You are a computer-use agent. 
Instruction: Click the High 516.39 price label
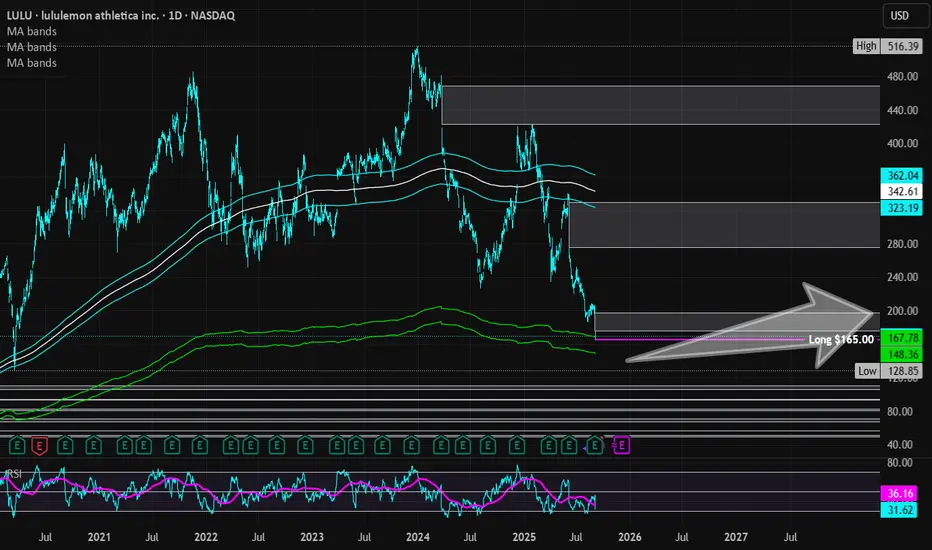[903, 46]
